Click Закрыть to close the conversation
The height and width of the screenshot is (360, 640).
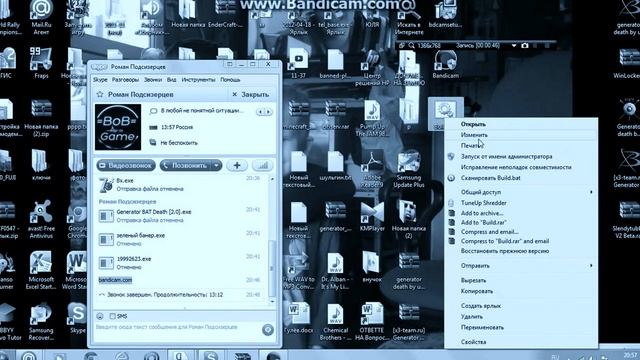(x=251, y=94)
